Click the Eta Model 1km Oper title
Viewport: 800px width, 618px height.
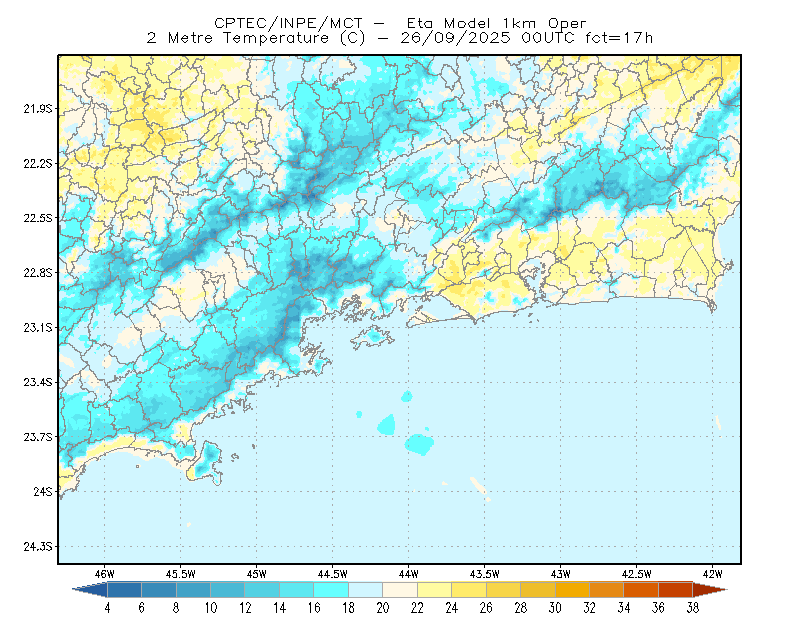pyautogui.click(x=496, y=23)
